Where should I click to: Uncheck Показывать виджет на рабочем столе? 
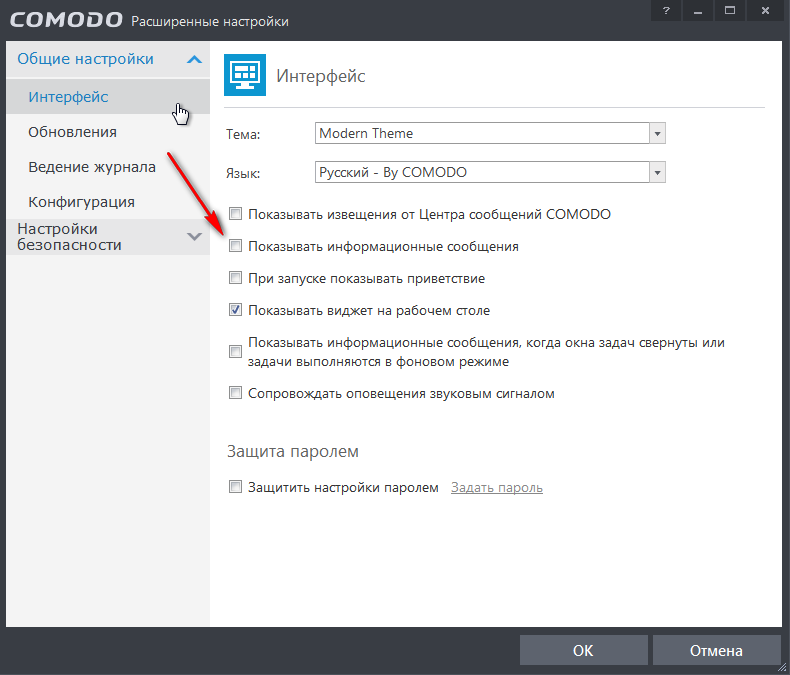pyautogui.click(x=236, y=310)
